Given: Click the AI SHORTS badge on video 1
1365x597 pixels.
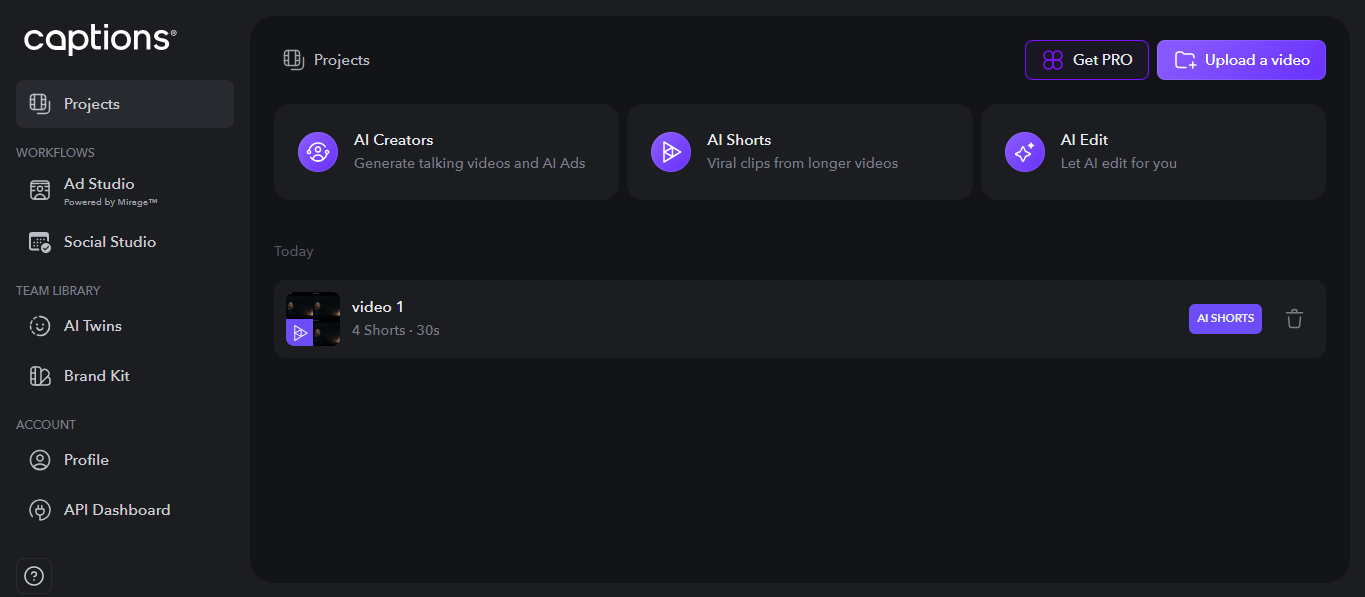Looking at the screenshot, I should 1225,319.
